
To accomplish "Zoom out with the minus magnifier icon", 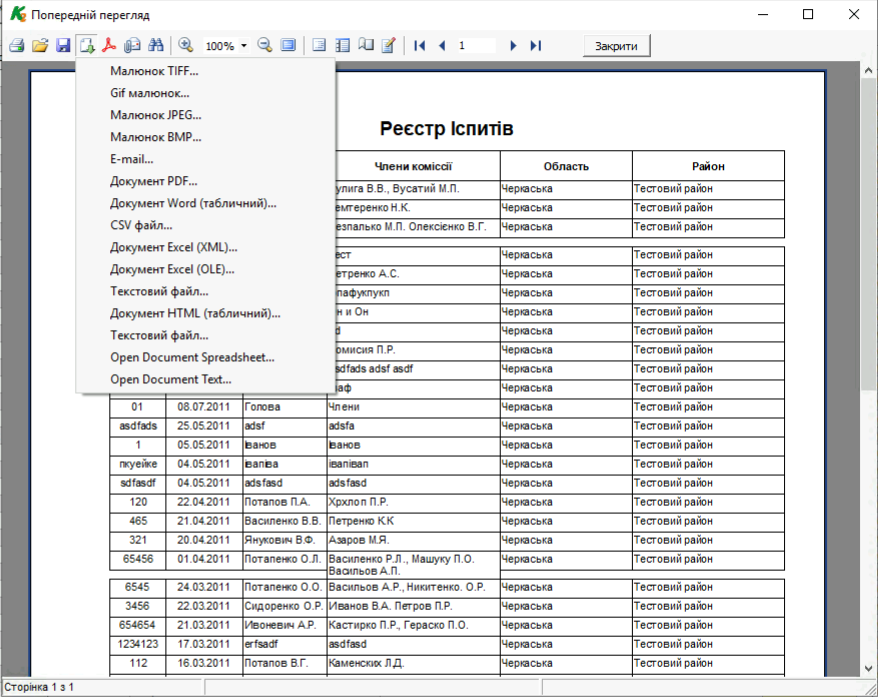I will (x=264, y=45).
